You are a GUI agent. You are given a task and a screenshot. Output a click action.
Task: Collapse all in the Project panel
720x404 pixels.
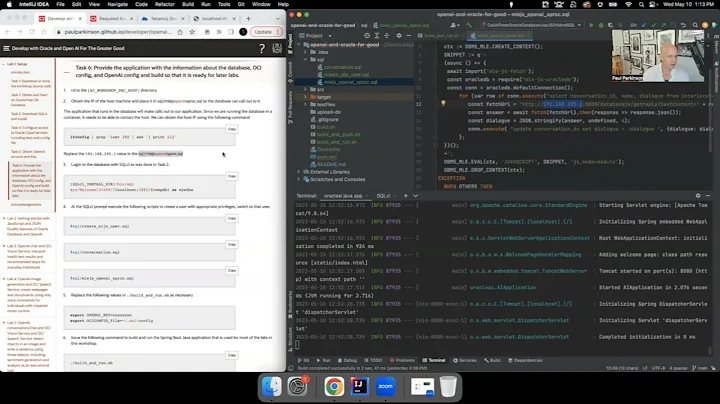click(387, 35)
